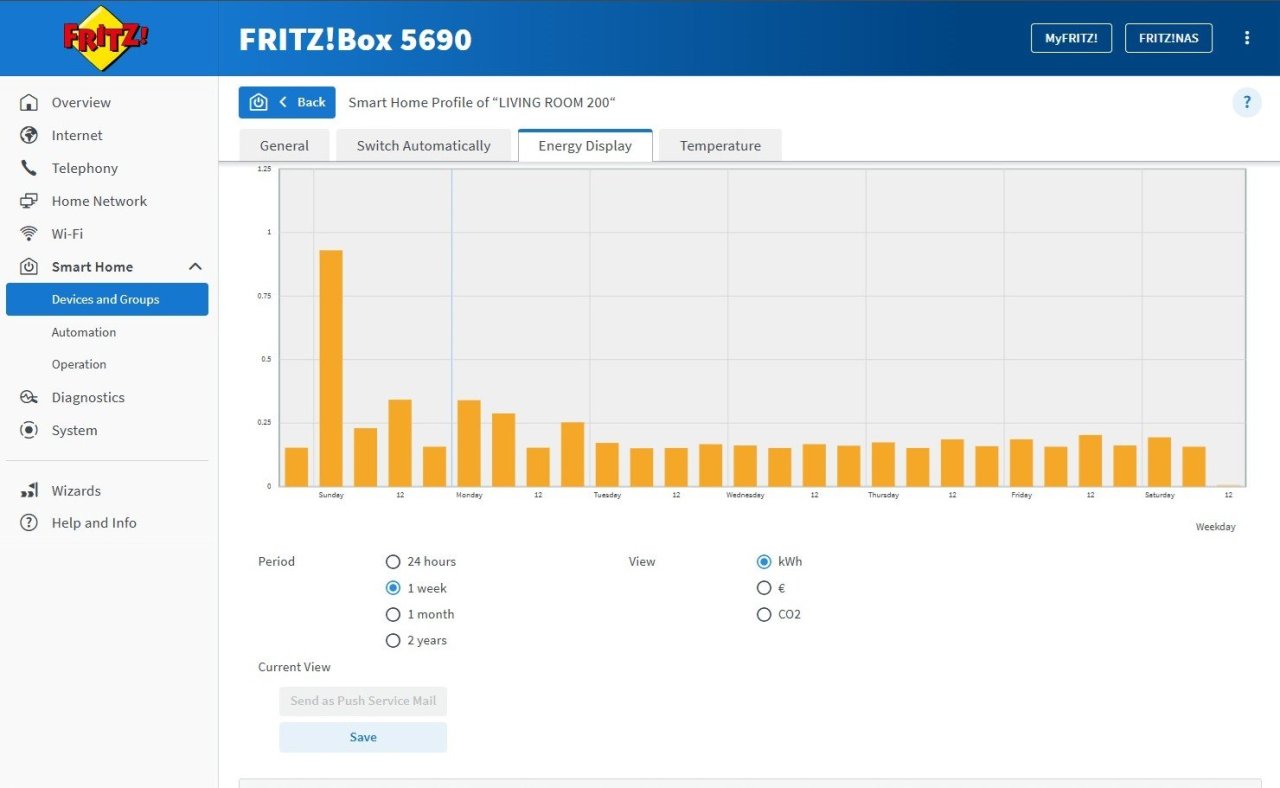Select the 2 years period
1280x788 pixels.
tap(393, 640)
